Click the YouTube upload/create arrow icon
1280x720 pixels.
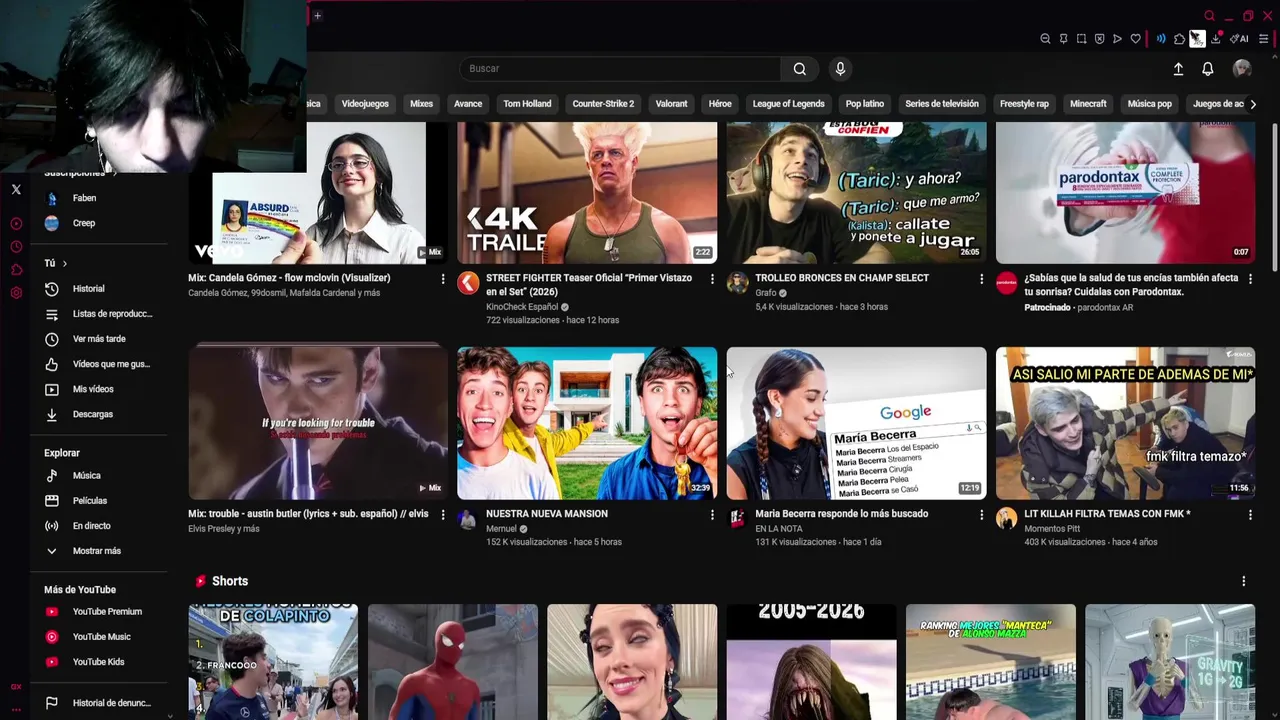tap(1178, 68)
